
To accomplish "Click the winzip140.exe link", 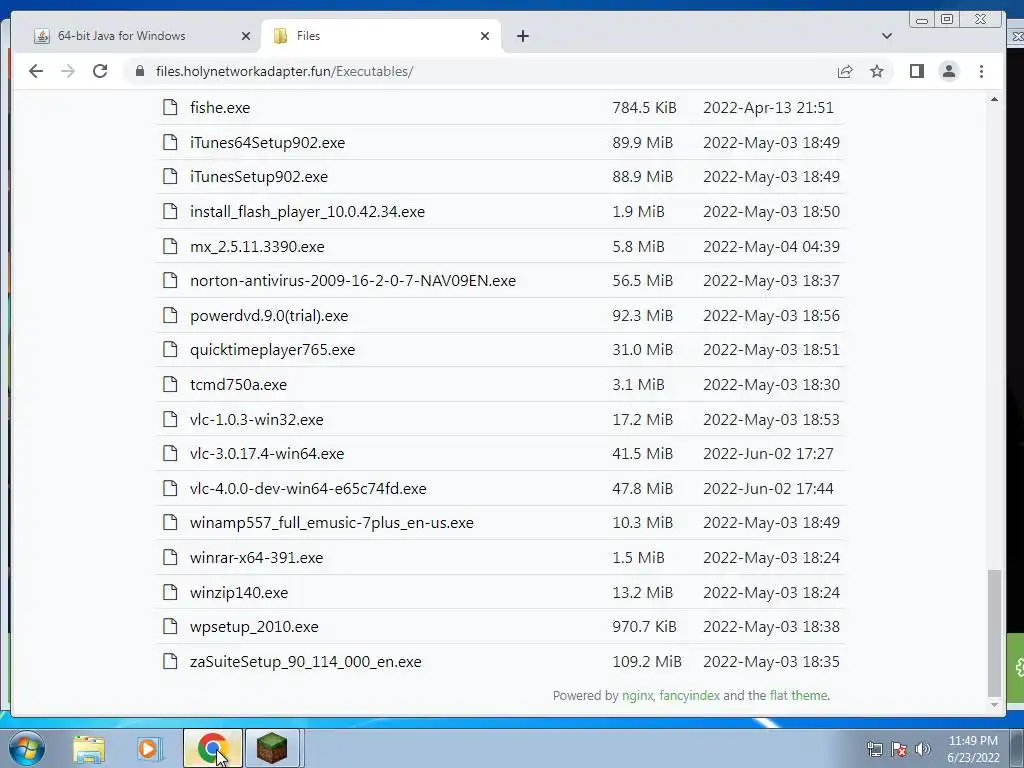I will tap(238, 592).
